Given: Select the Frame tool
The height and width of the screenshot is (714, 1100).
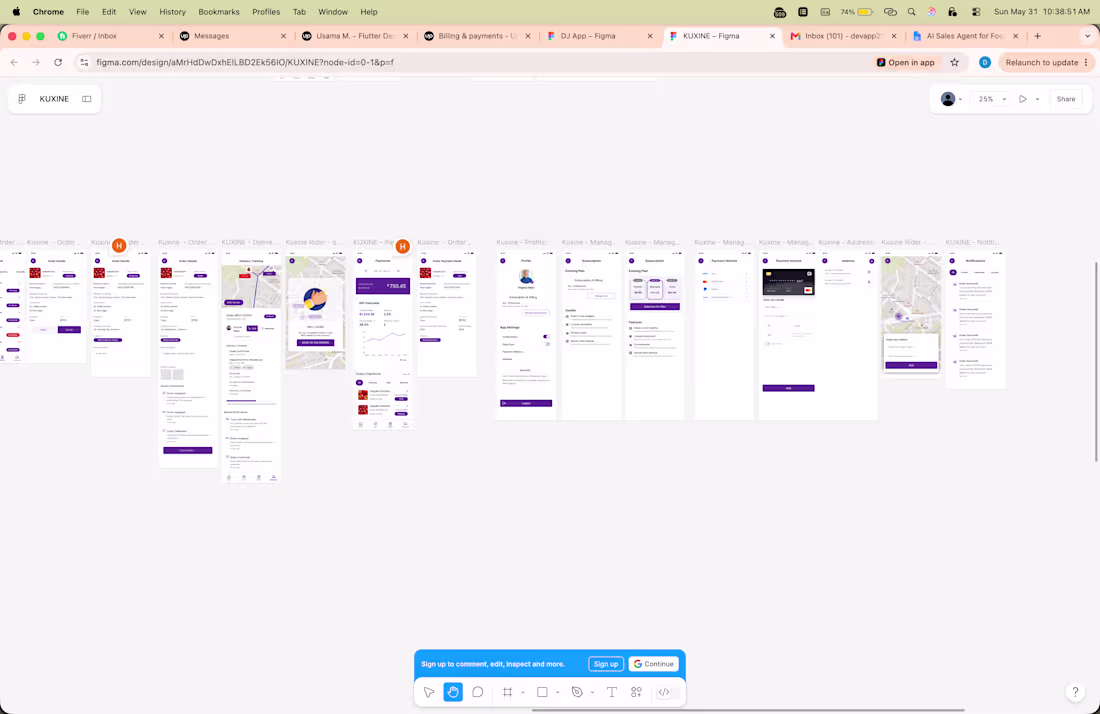Looking at the screenshot, I should (x=507, y=692).
